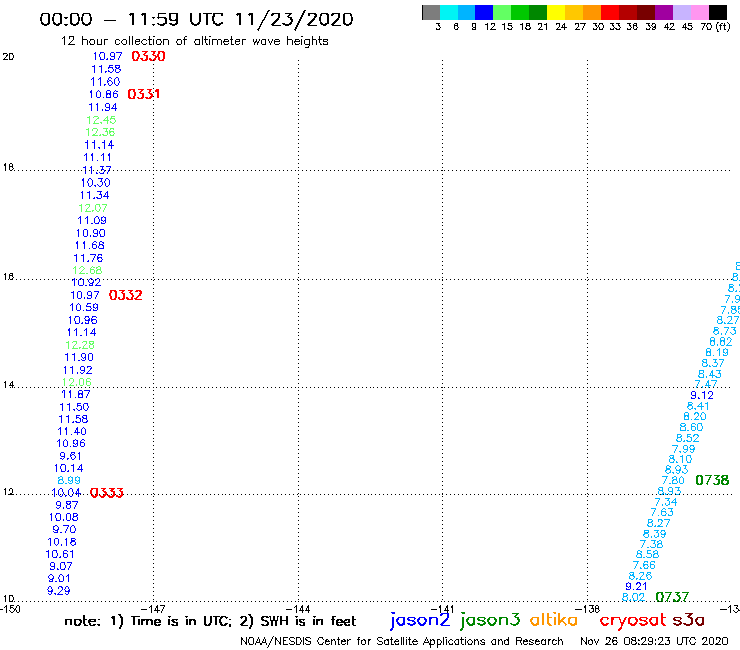Click the wave height value 7.34
The image size is (740, 650).
pos(665,502)
